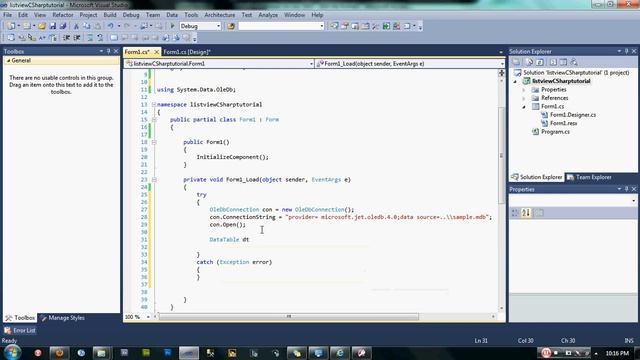Screen dimensions: 640x360
Task: Click the View Class Diagram icon
Action: (574, 62)
